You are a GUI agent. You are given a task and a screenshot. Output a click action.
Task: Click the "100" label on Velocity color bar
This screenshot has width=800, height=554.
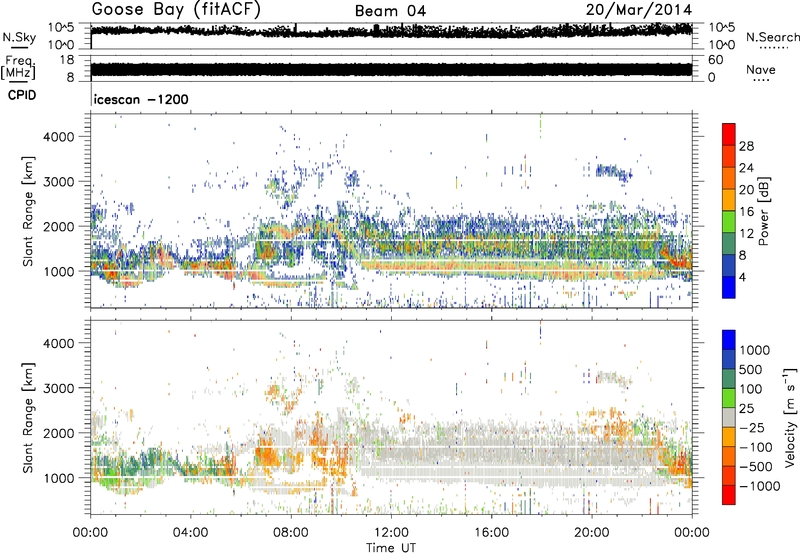point(750,389)
